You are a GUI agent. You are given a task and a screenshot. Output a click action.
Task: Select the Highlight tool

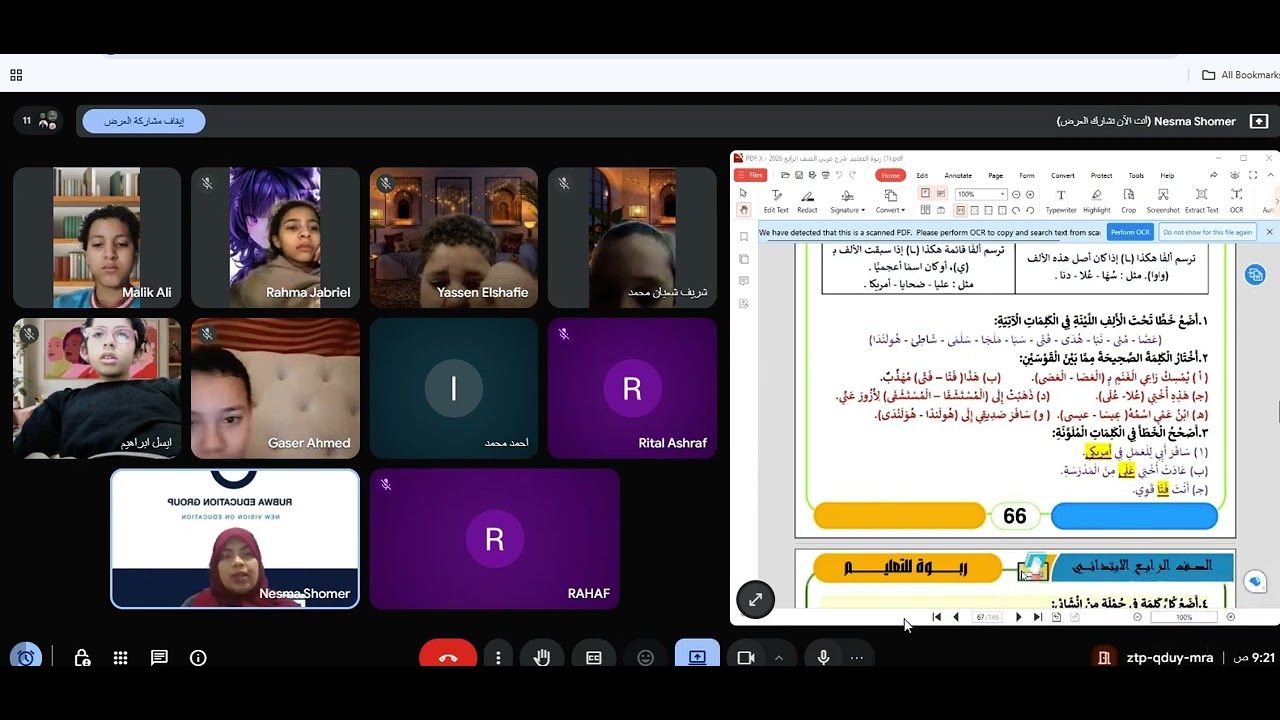(x=1097, y=201)
